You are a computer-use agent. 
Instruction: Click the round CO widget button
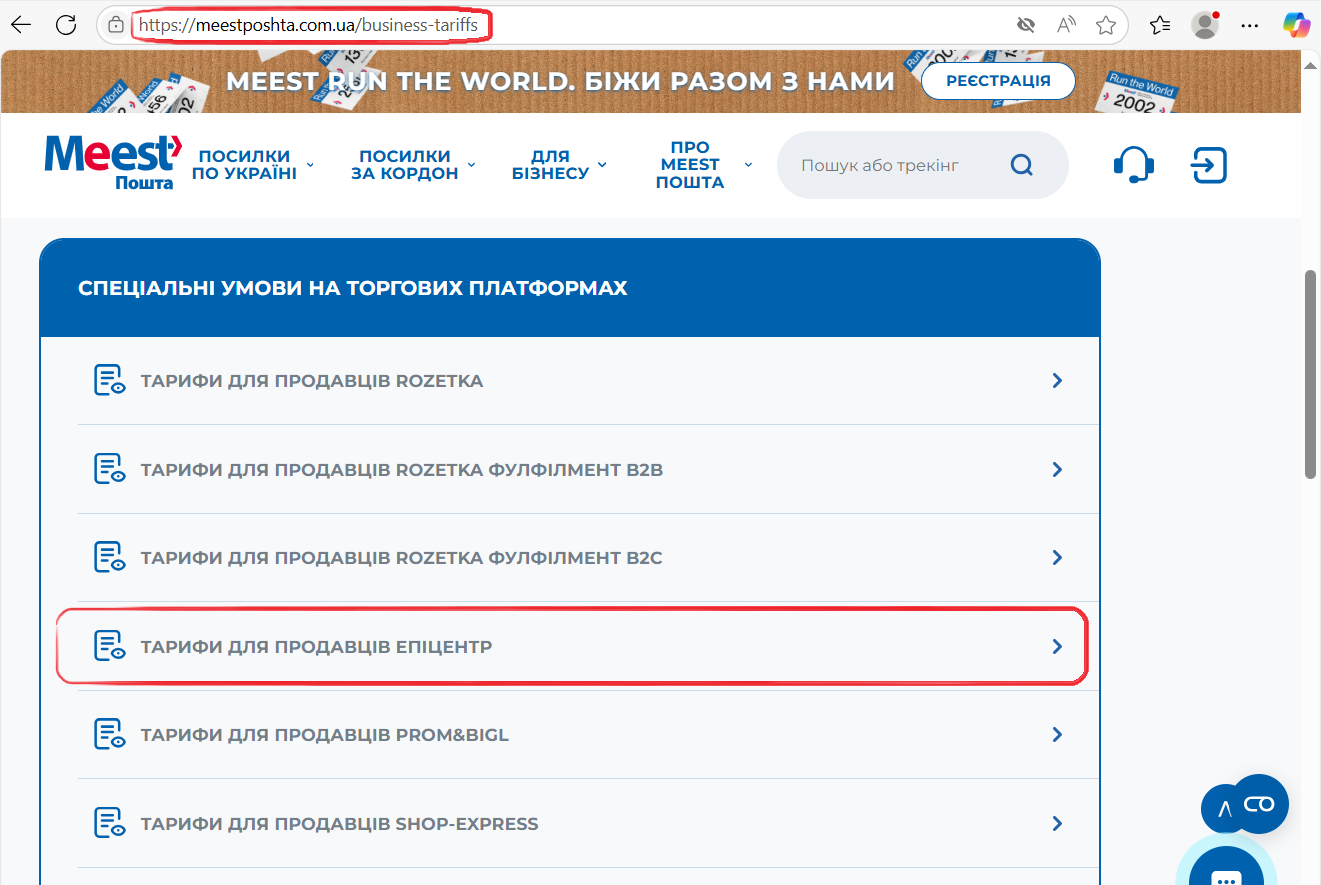(1259, 804)
